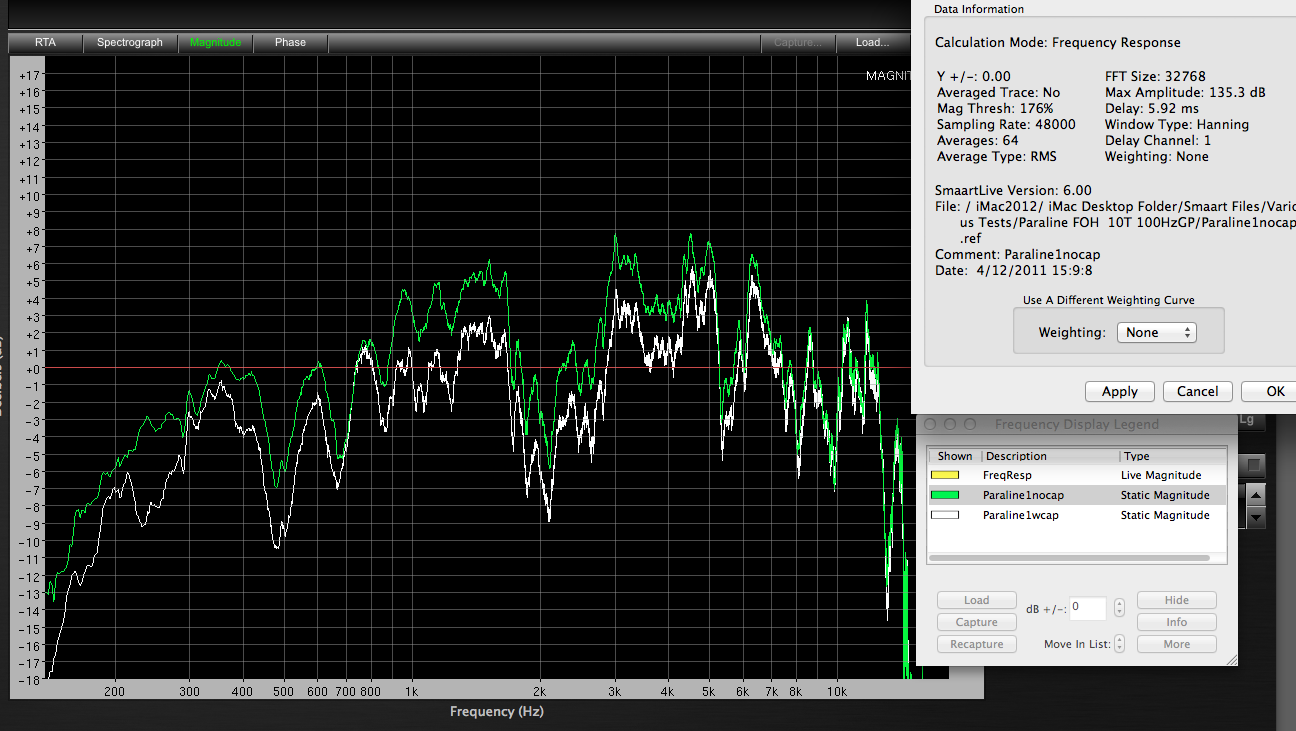Screen dimensions: 1296x731
Task: Click the grayed Capture... button above the plot
Action: coord(797,43)
